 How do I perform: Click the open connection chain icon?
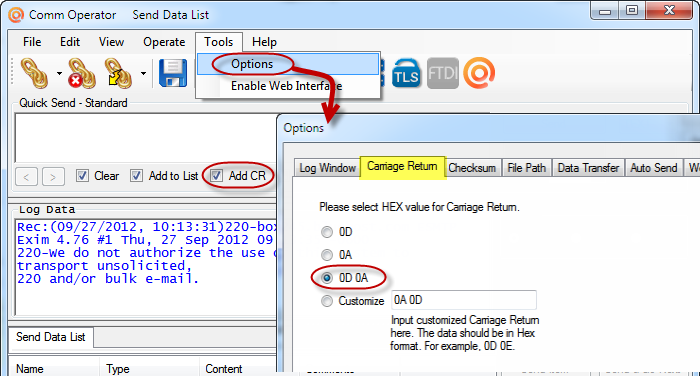pyautogui.click(x=34, y=73)
